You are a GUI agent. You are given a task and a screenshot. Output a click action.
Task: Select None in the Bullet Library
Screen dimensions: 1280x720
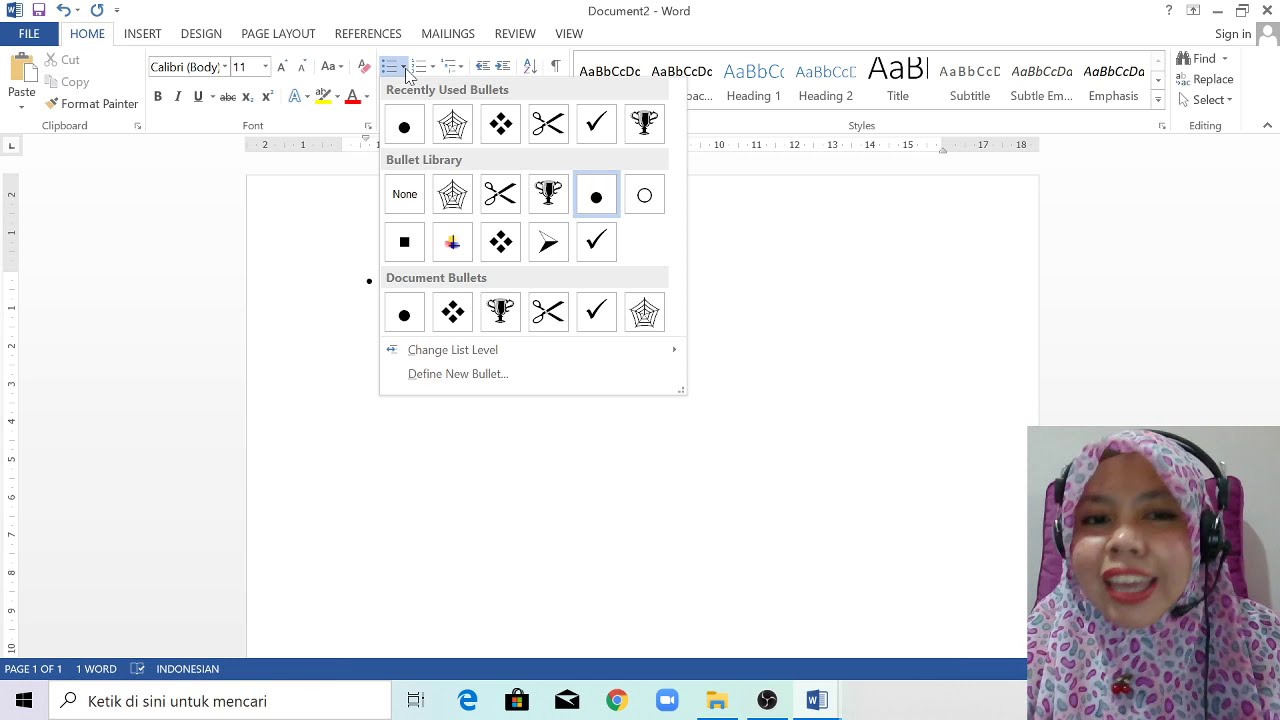tap(405, 194)
